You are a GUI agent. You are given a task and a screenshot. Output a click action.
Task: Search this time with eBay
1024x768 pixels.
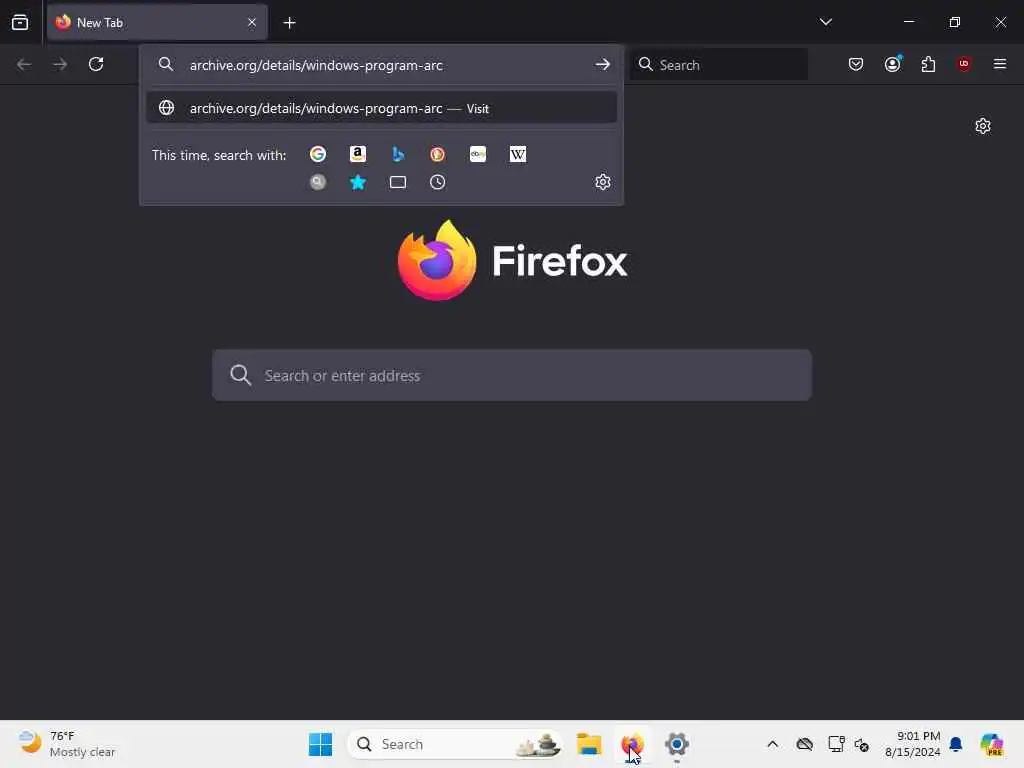pos(478,154)
